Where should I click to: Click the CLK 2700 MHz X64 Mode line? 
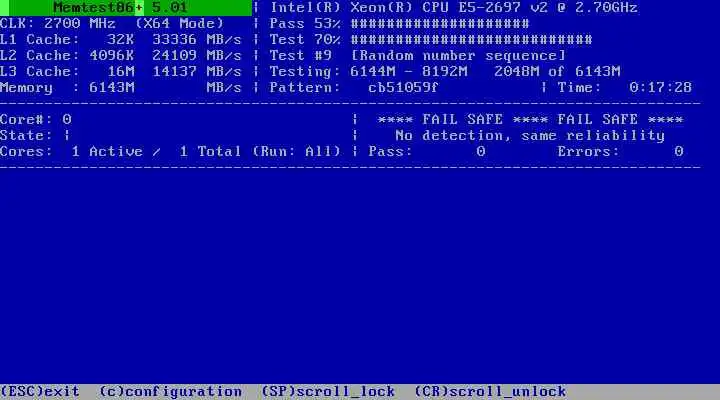coord(112,23)
